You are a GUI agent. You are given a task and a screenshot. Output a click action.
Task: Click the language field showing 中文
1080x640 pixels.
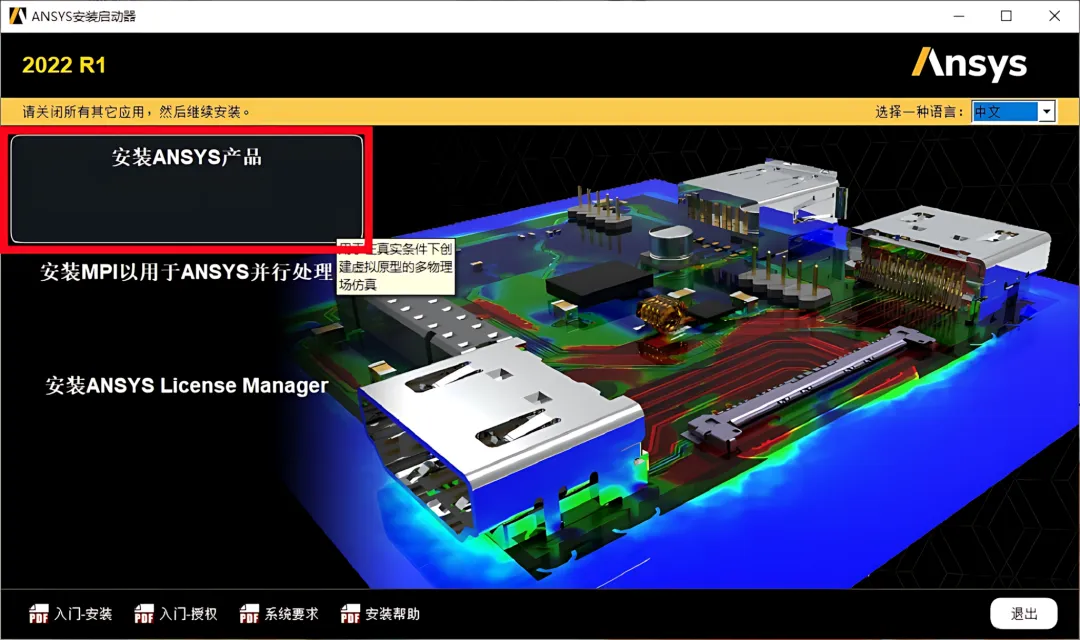[1005, 112]
